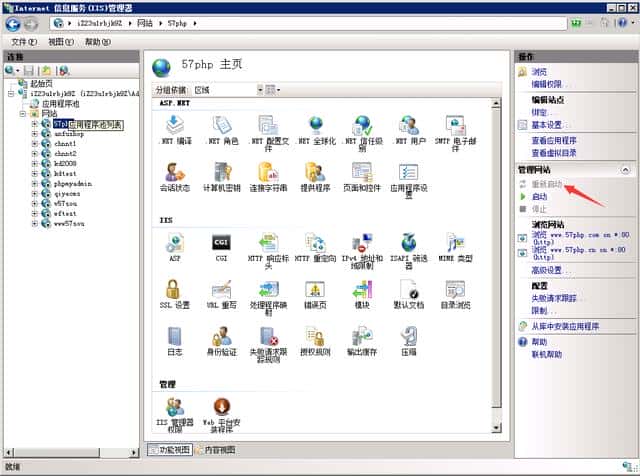Screen dimensions: 640x476
Task: Open the SSL 设置 padlock icon
Action: (x=173, y=289)
